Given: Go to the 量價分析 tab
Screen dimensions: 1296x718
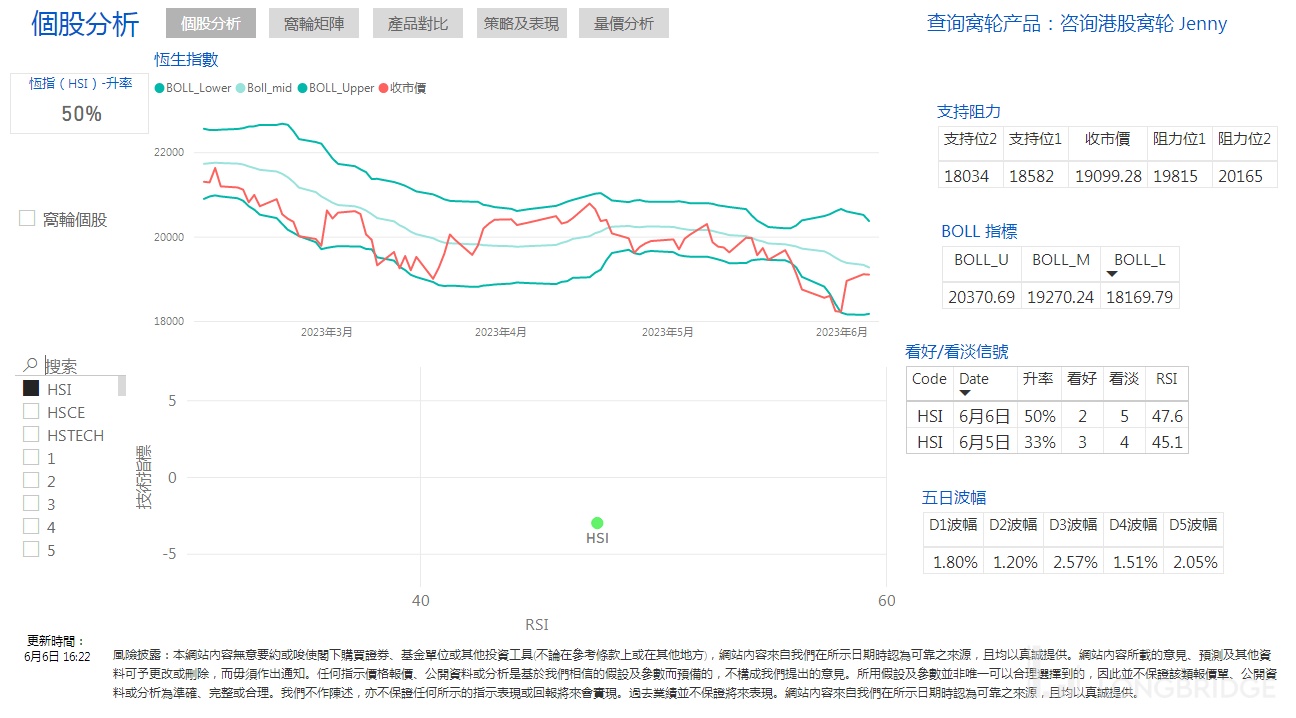Looking at the screenshot, I should (x=623, y=24).
